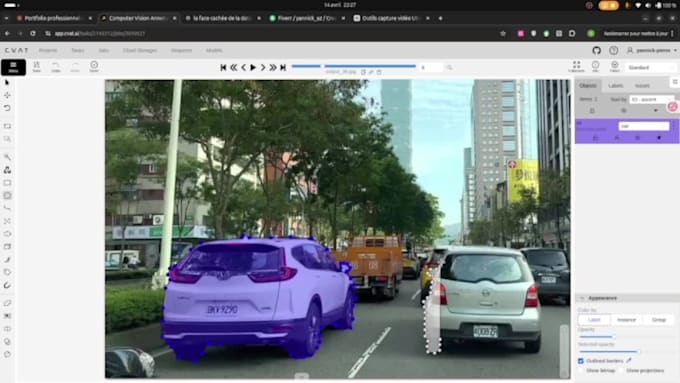
Task: Switch to the Issues tab
Action: pyautogui.click(x=642, y=85)
